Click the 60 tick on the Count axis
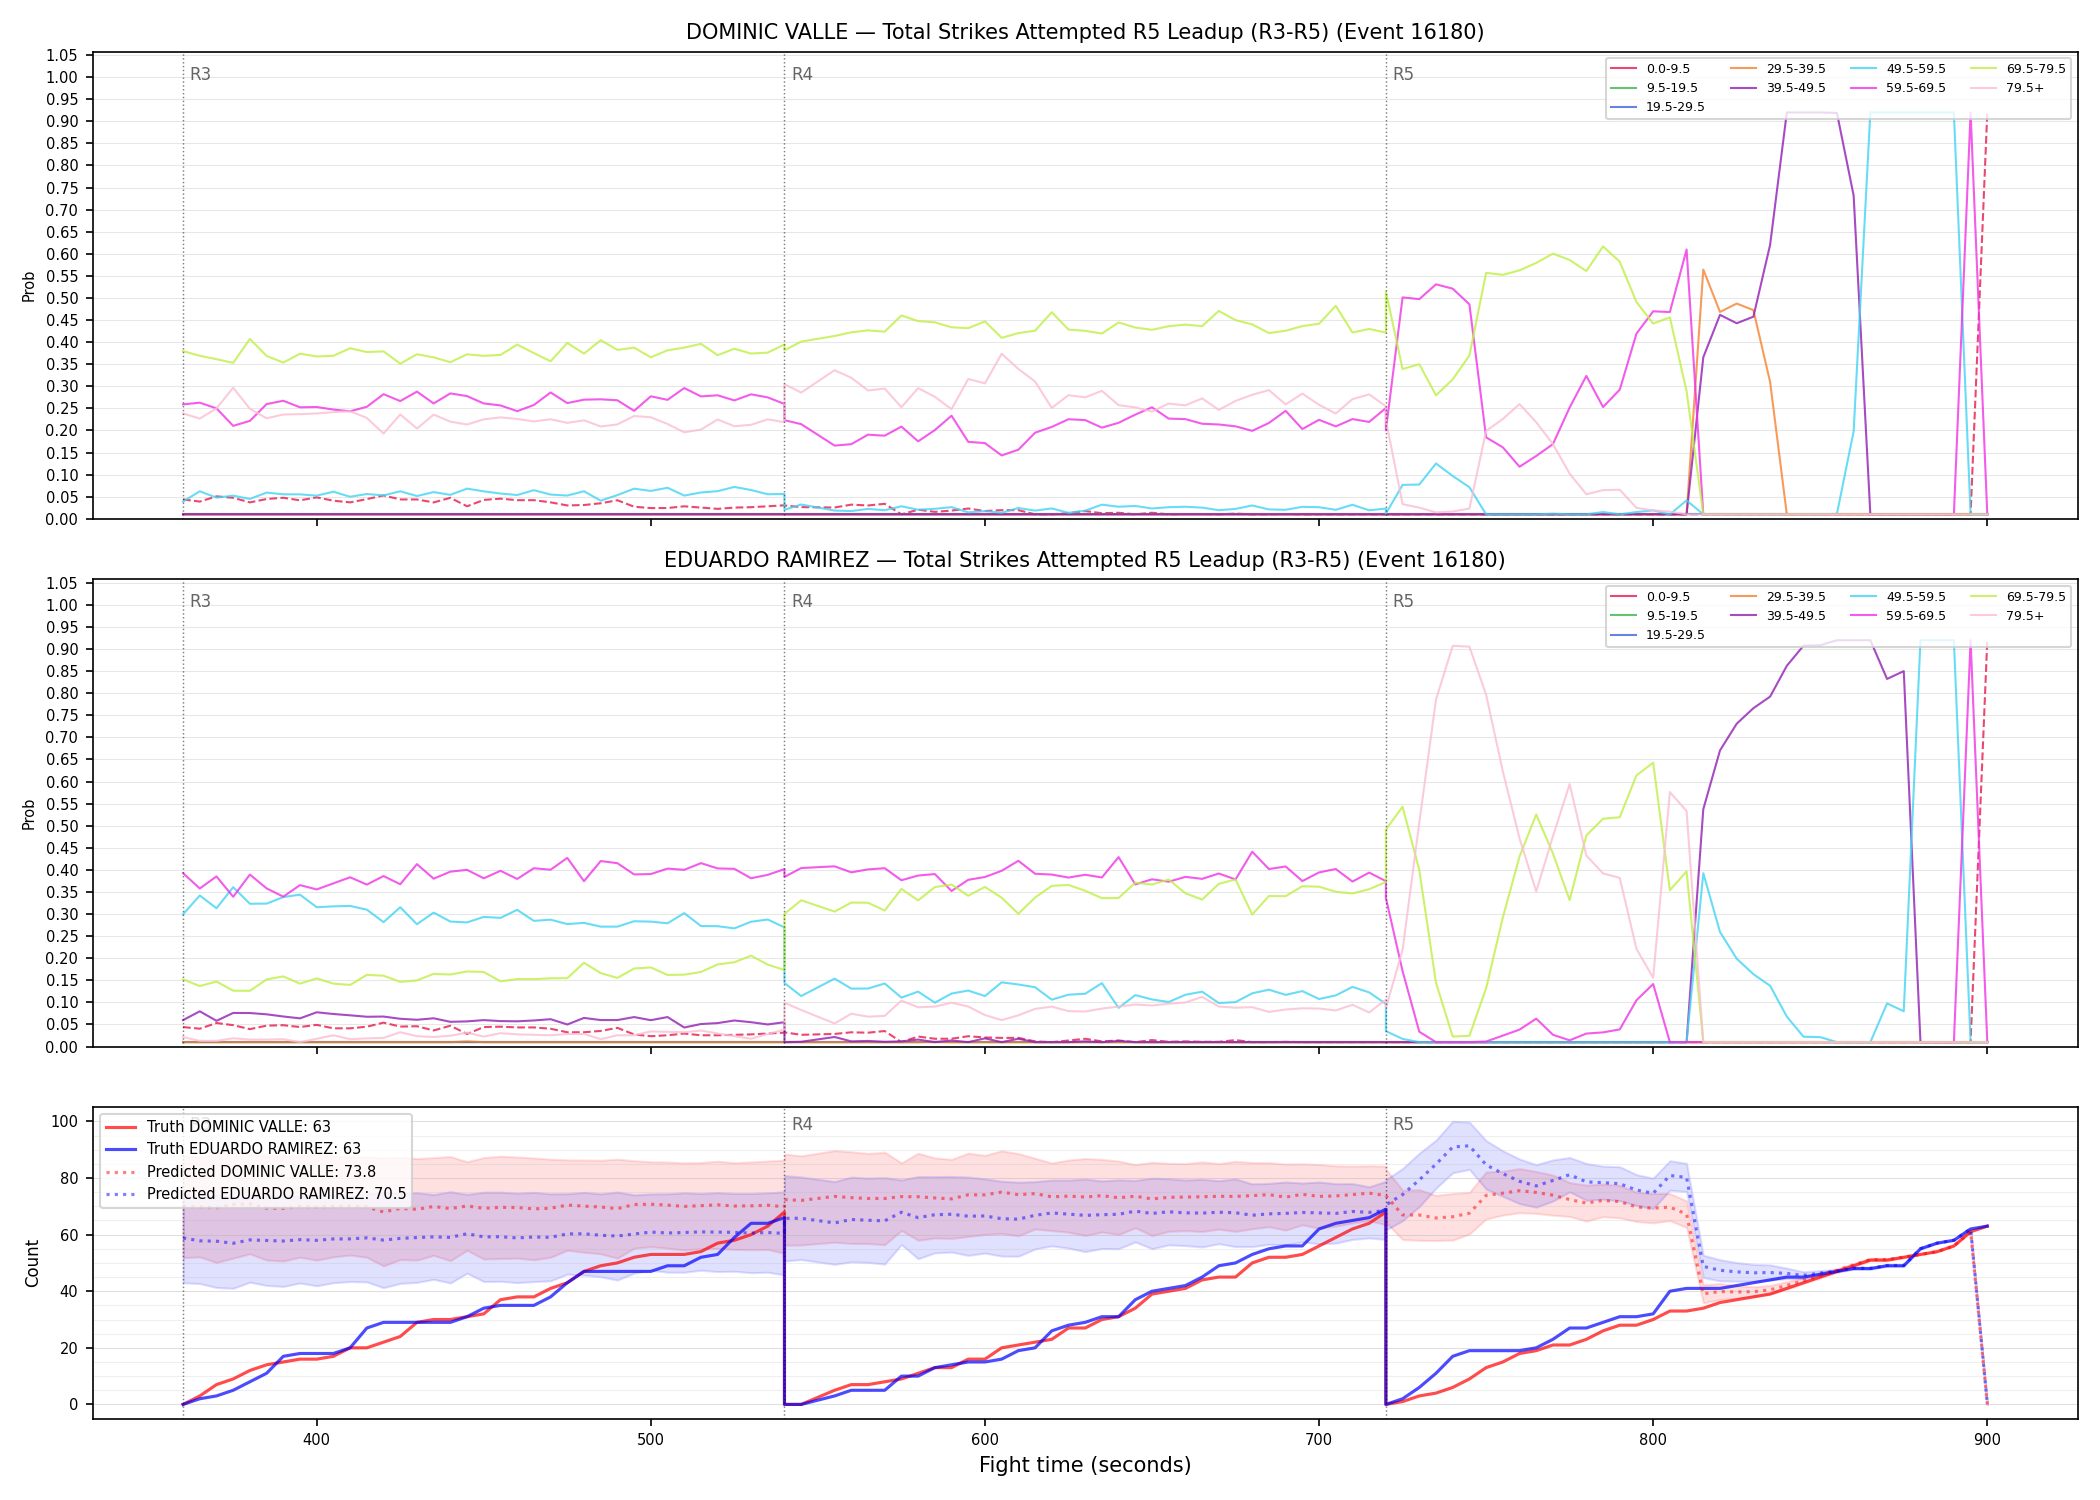 pos(69,1235)
